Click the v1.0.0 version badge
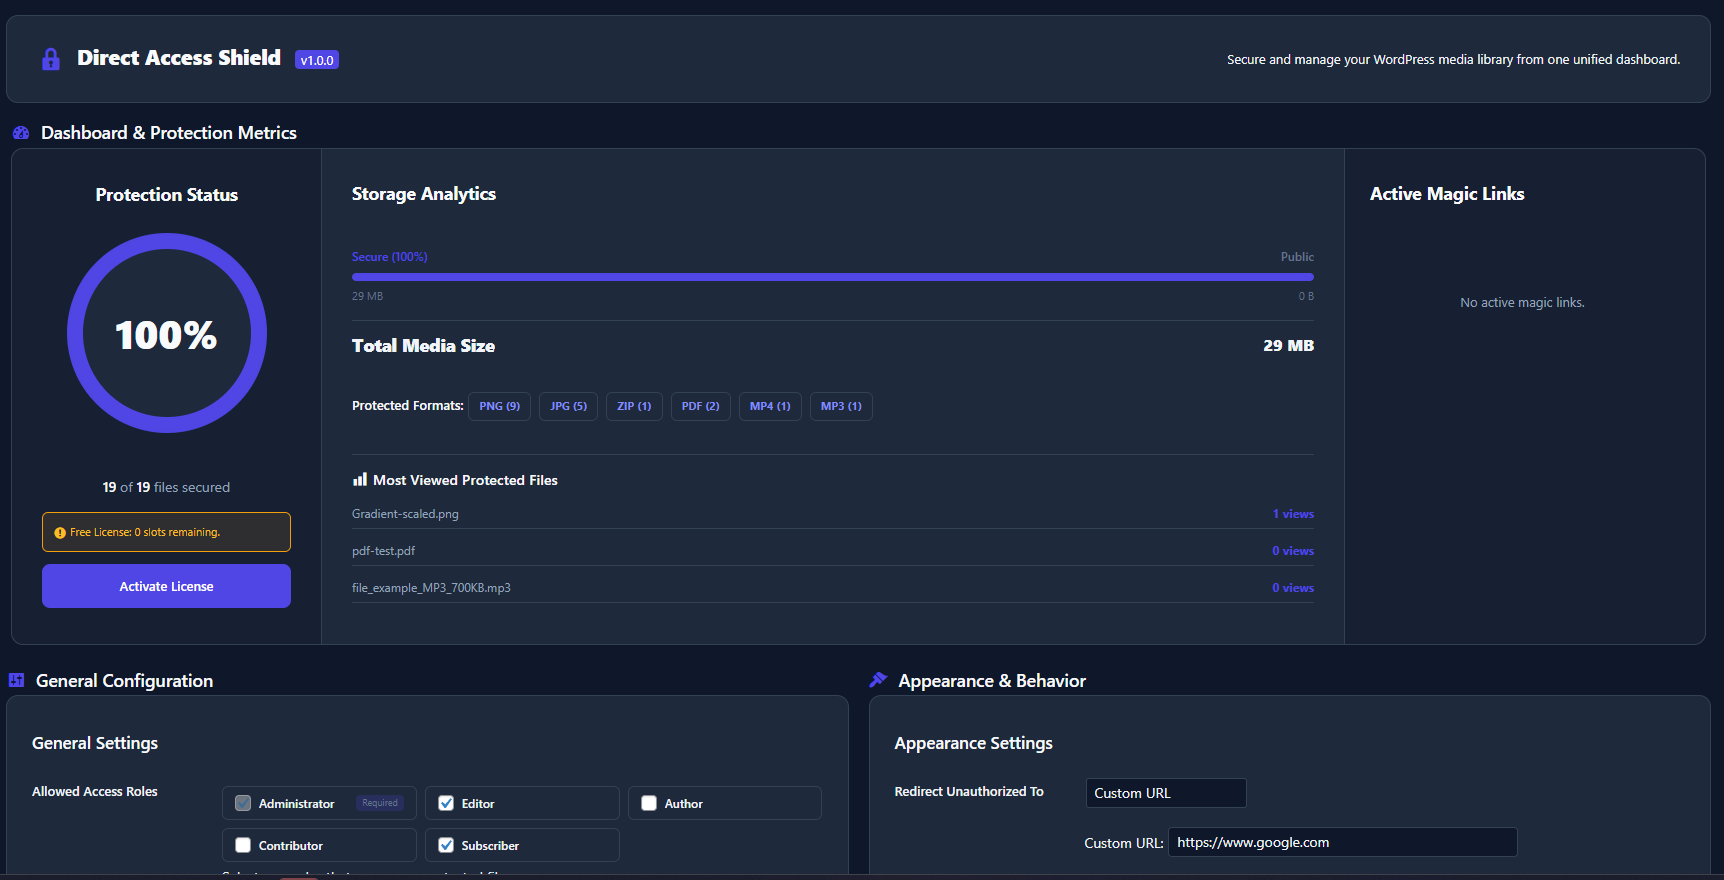This screenshot has width=1724, height=880. click(317, 60)
